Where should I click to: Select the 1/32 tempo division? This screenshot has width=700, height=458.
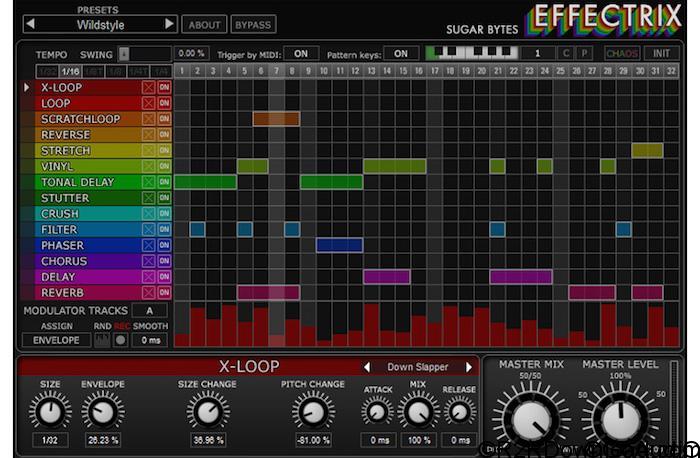click(x=47, y=71)
